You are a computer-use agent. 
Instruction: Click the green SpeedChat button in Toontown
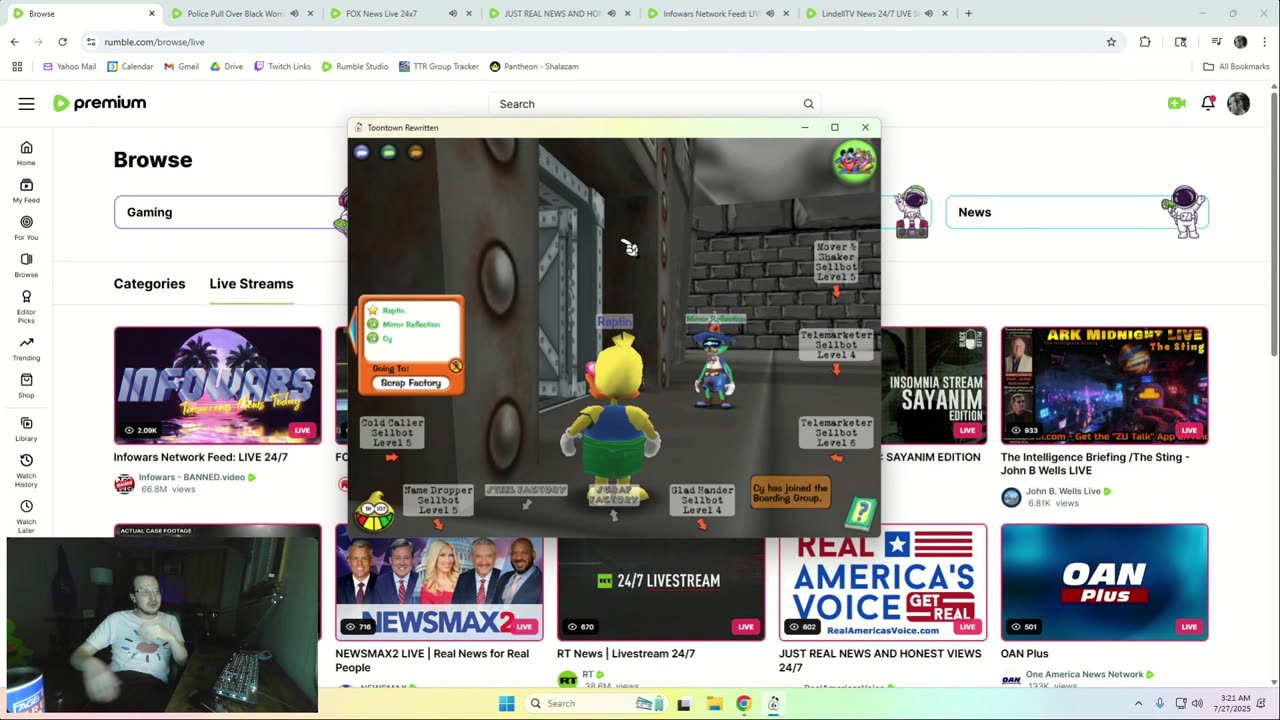(x=389, y=152)
